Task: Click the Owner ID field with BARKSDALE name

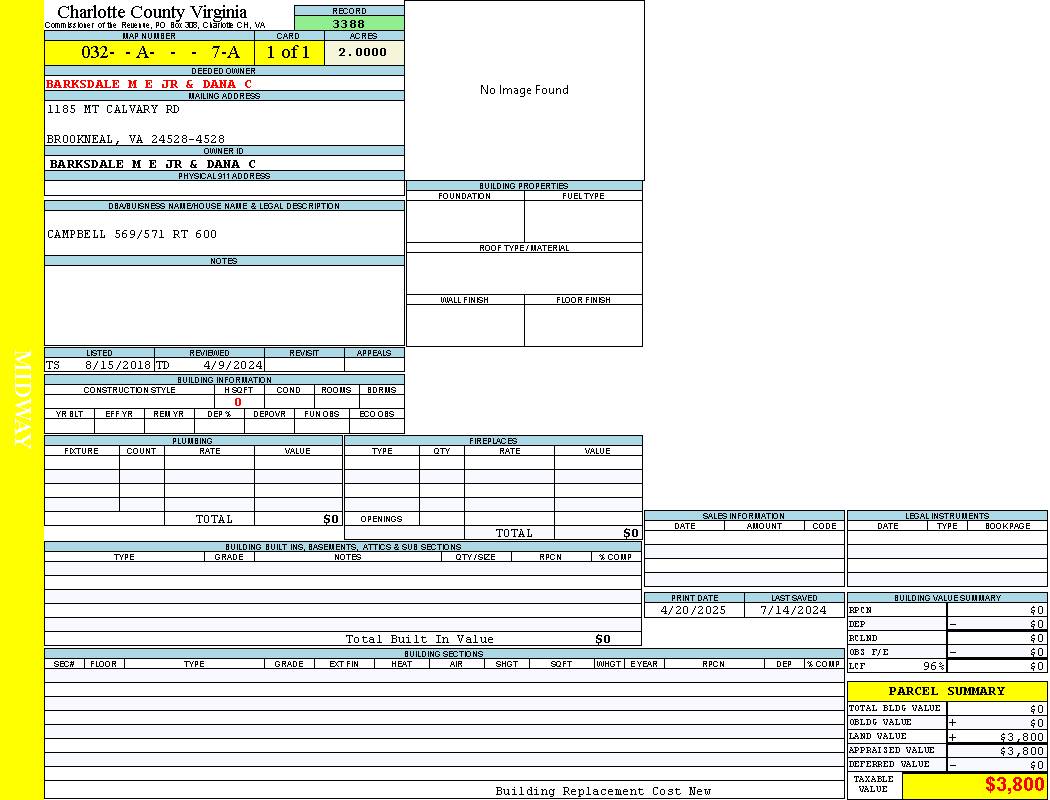Action: click(152, 163)
